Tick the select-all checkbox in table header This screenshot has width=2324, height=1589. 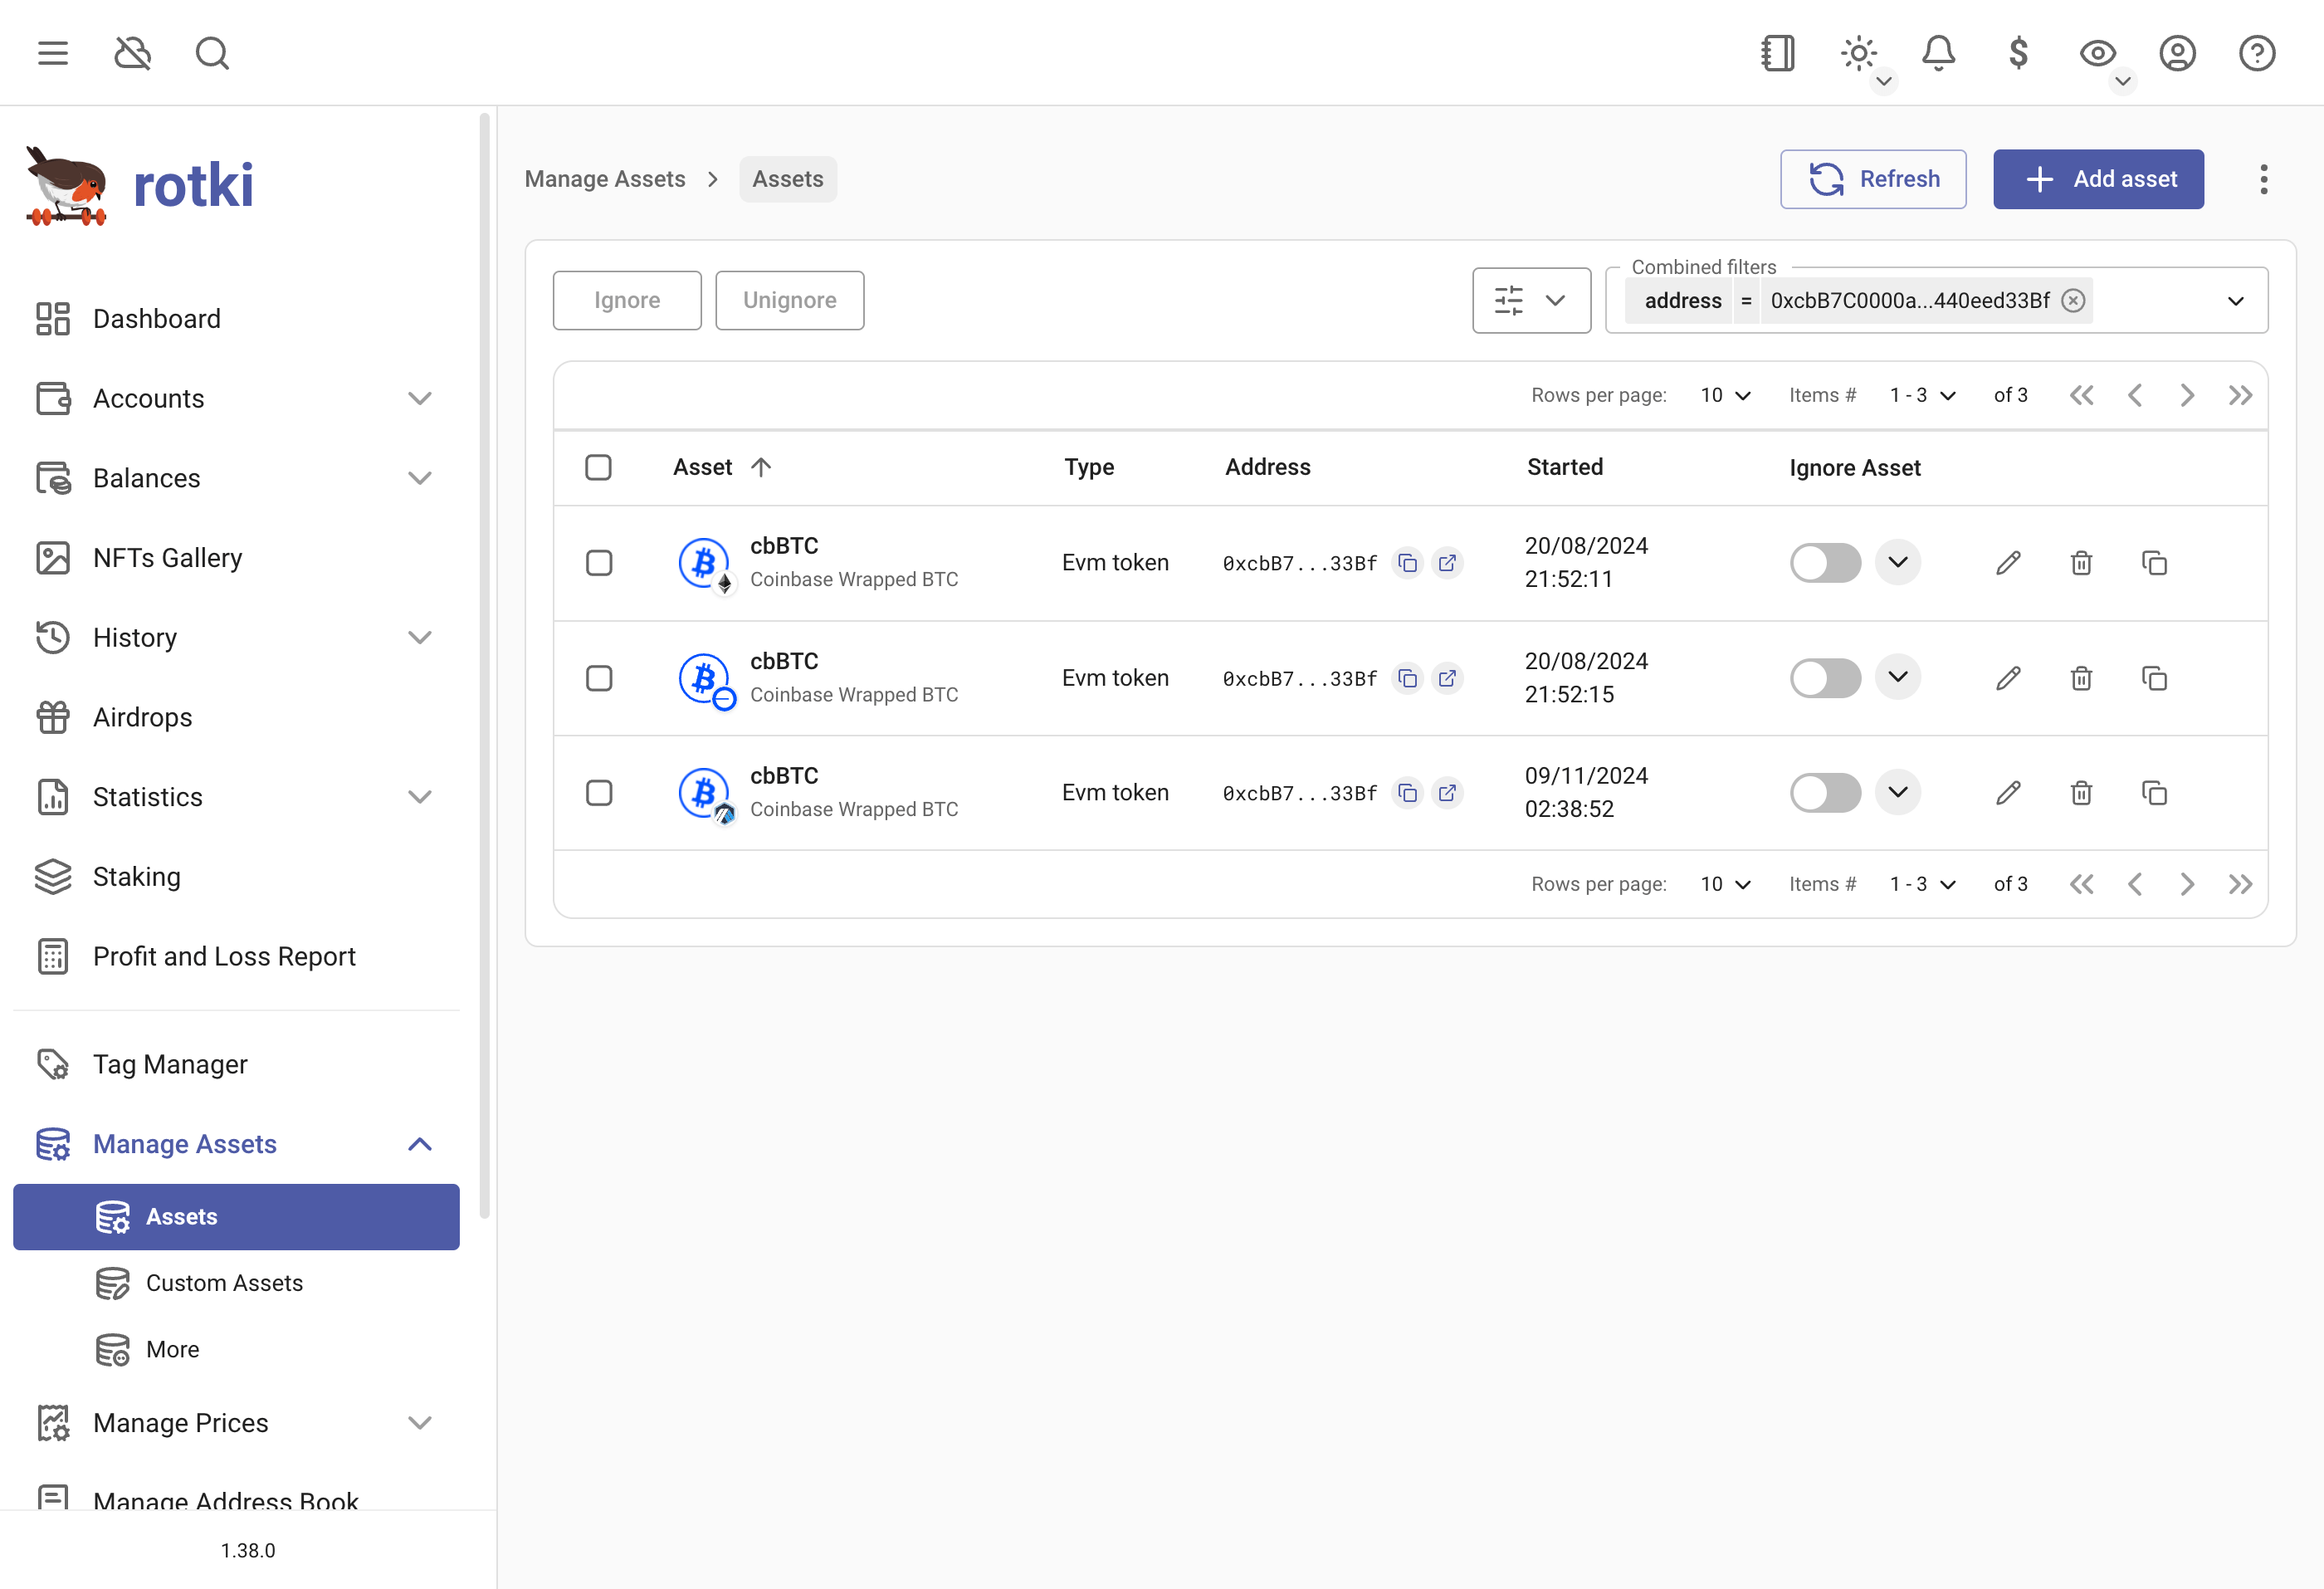click(598, 467)
